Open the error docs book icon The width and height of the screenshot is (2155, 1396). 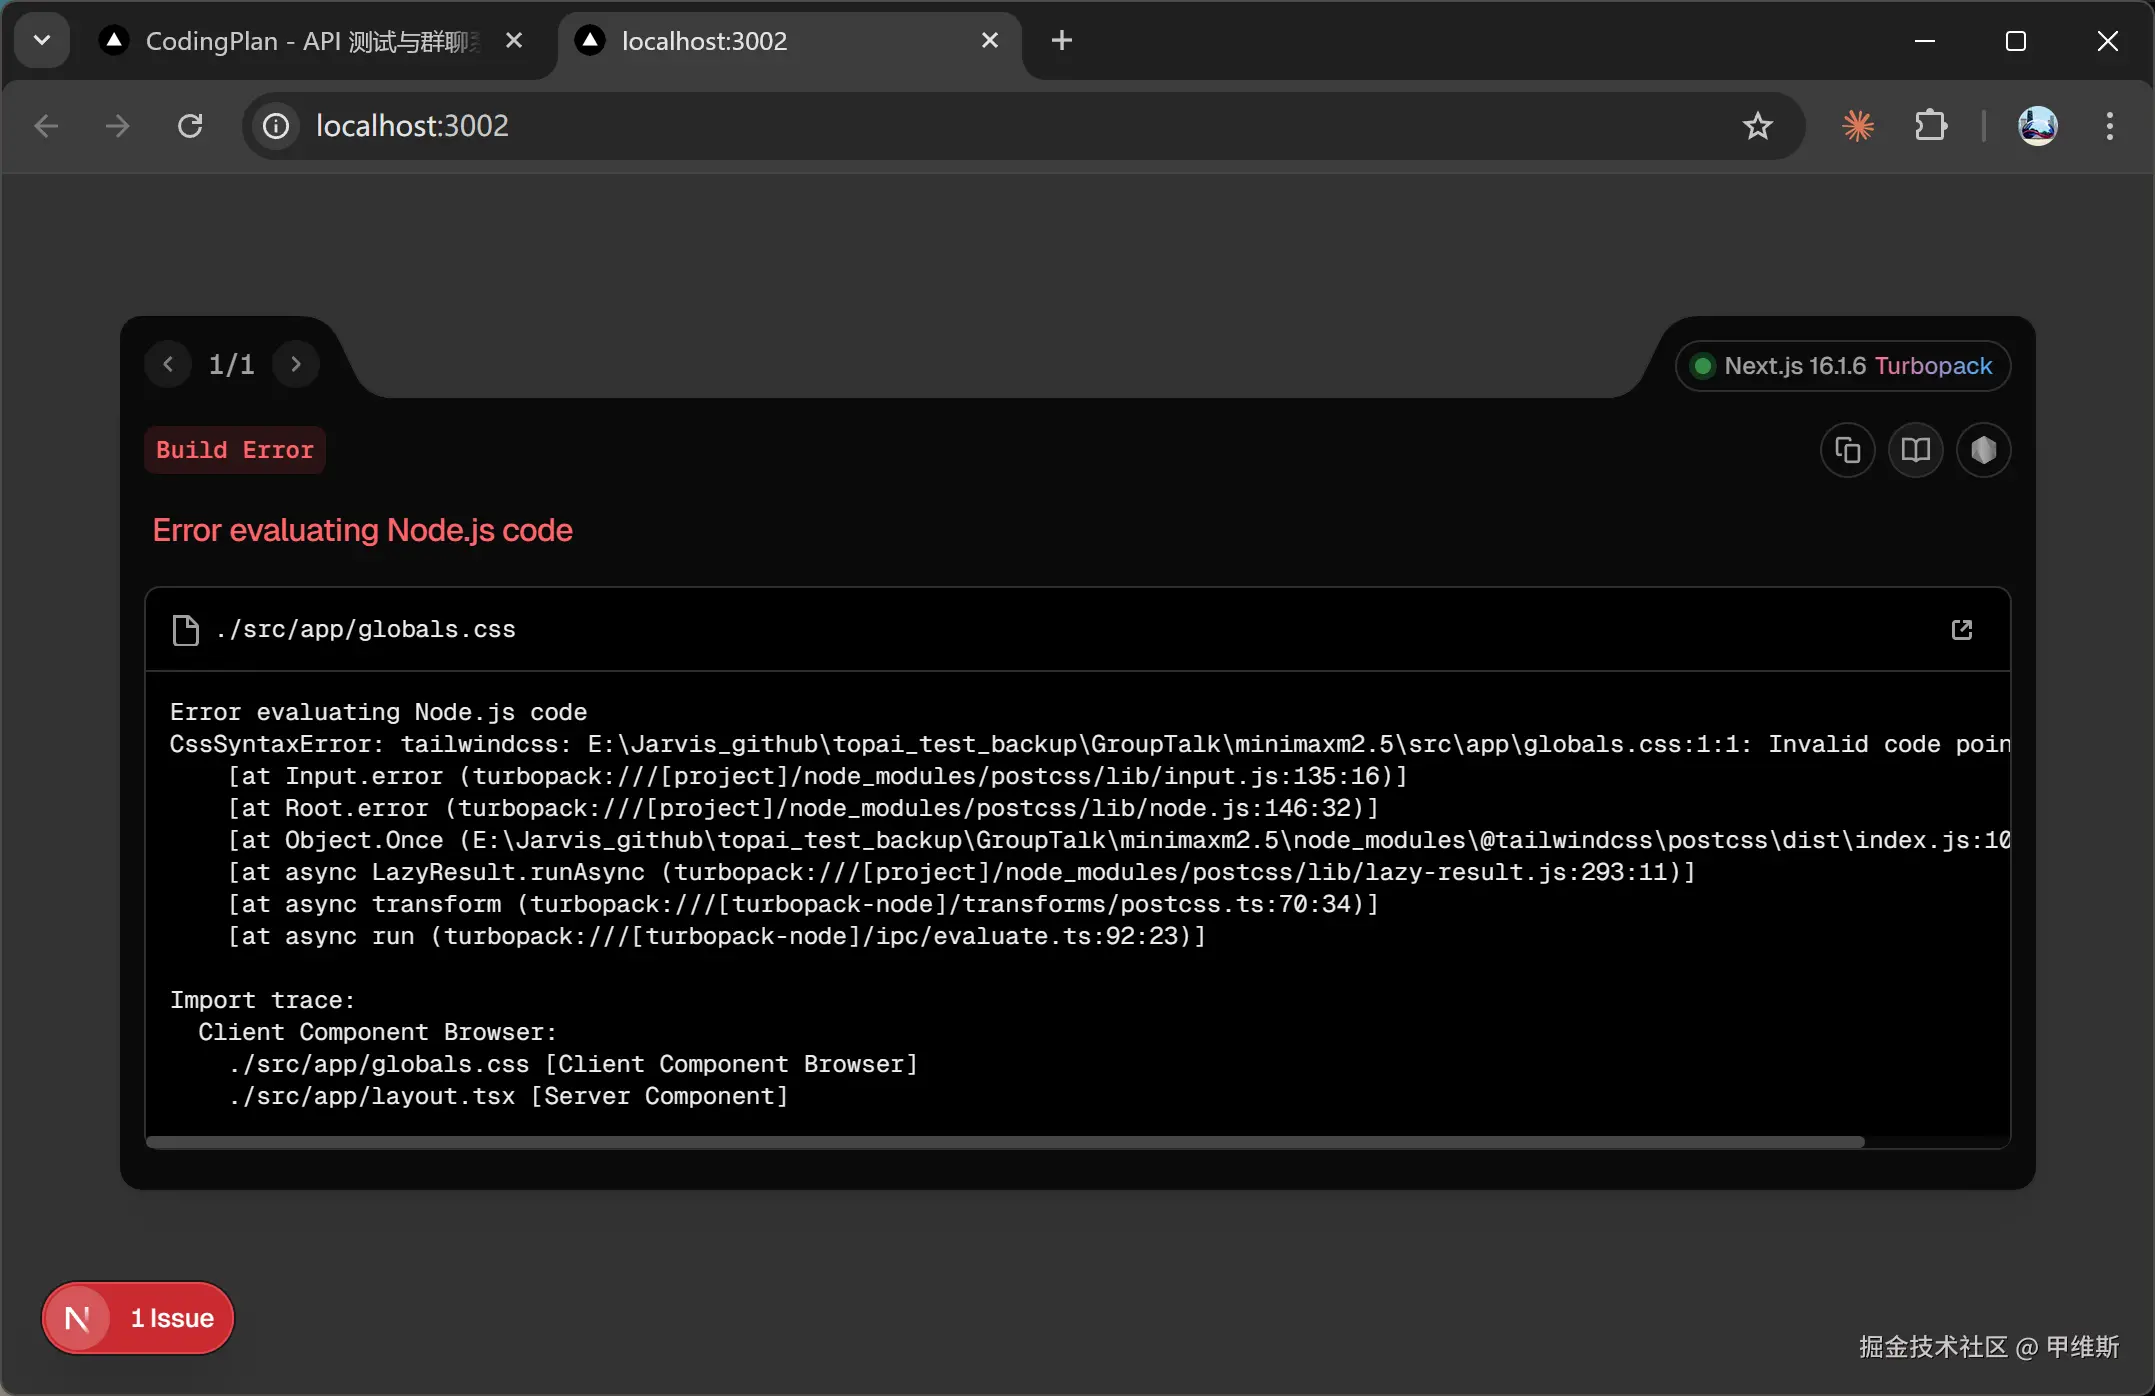click(x=1915, y=450)
